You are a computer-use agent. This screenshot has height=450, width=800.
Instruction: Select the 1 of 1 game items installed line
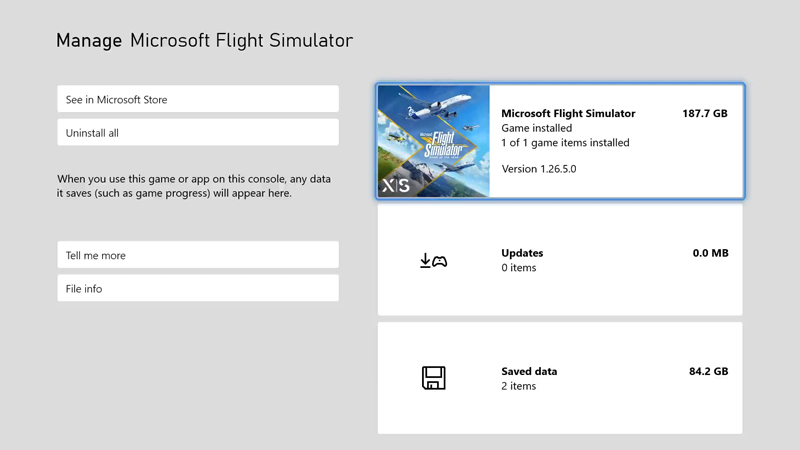point(565,143)
